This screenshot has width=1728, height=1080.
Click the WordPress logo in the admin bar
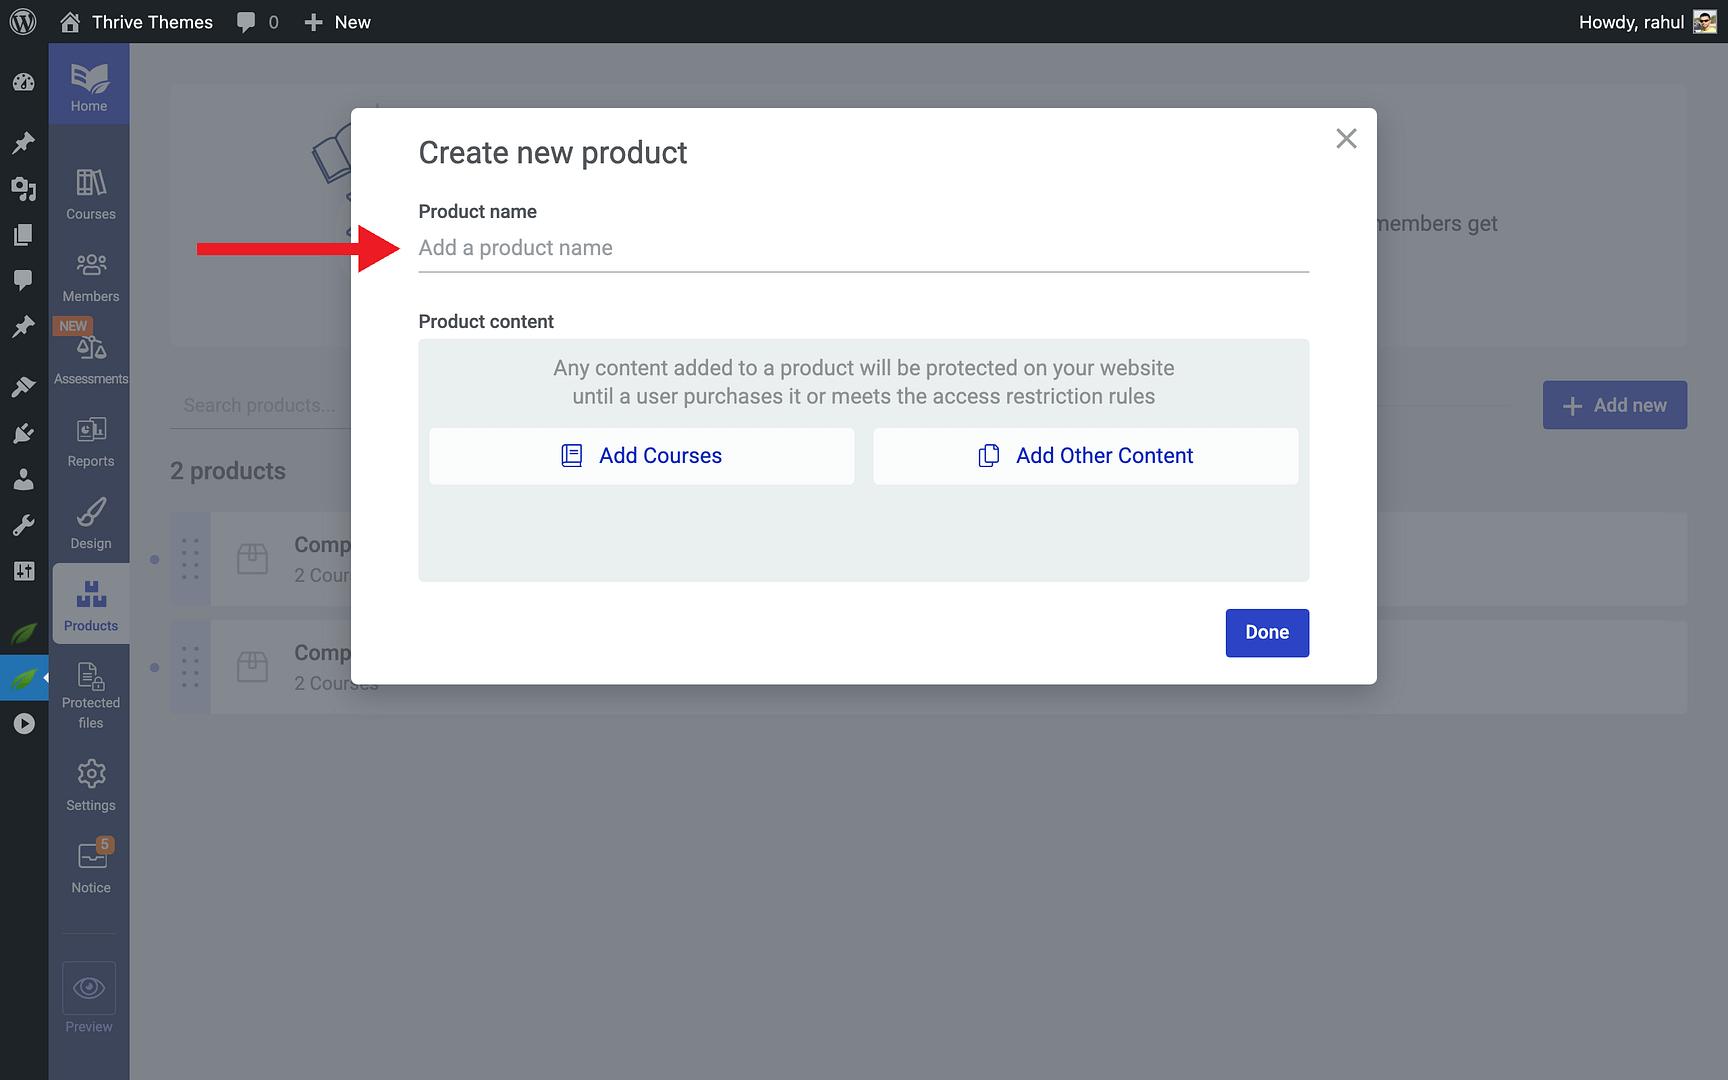tap(23, 21)
